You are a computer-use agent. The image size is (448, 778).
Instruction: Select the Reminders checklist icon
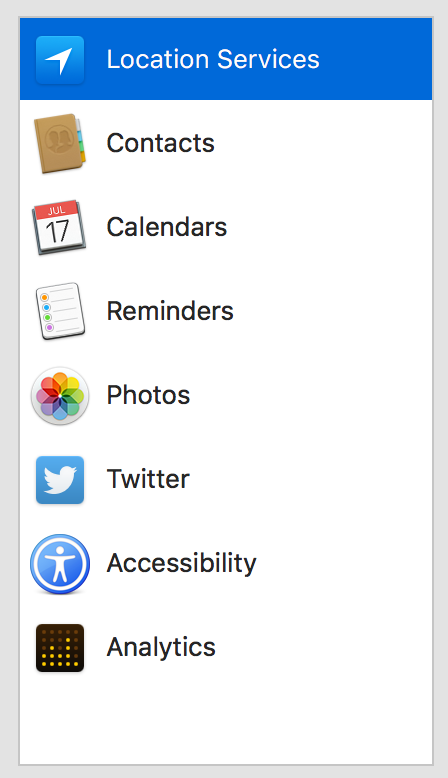click(x=60, y=311)
